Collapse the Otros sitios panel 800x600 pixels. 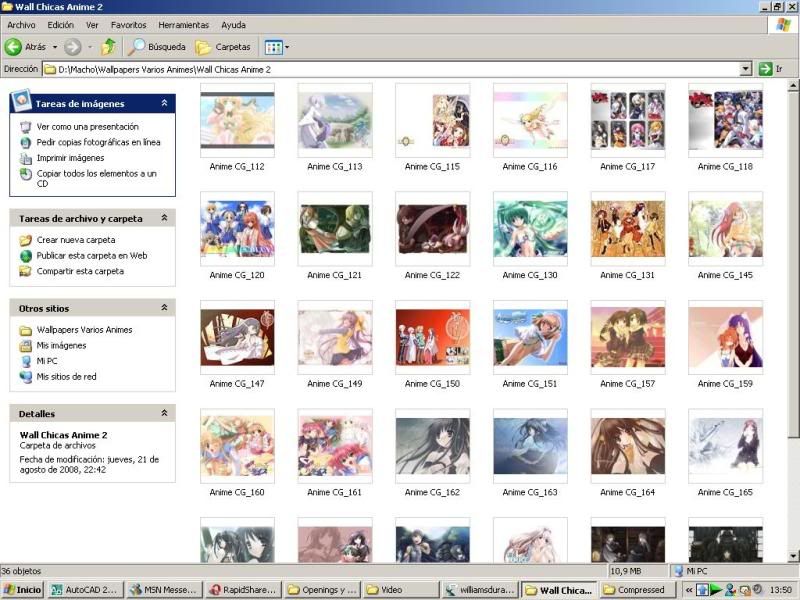click(x=164, y=308)
